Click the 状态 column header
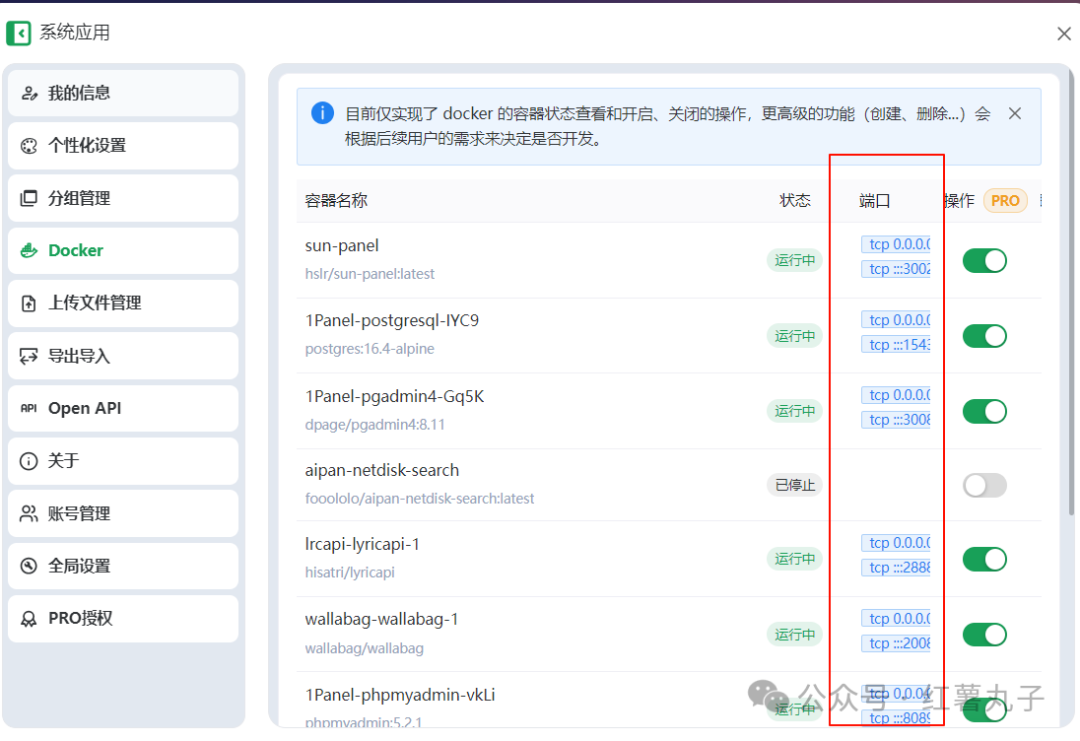 click(x=795, y=200)
